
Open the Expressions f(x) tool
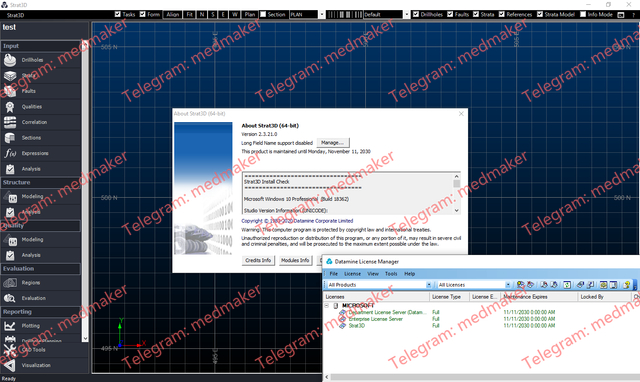(40, 153)
